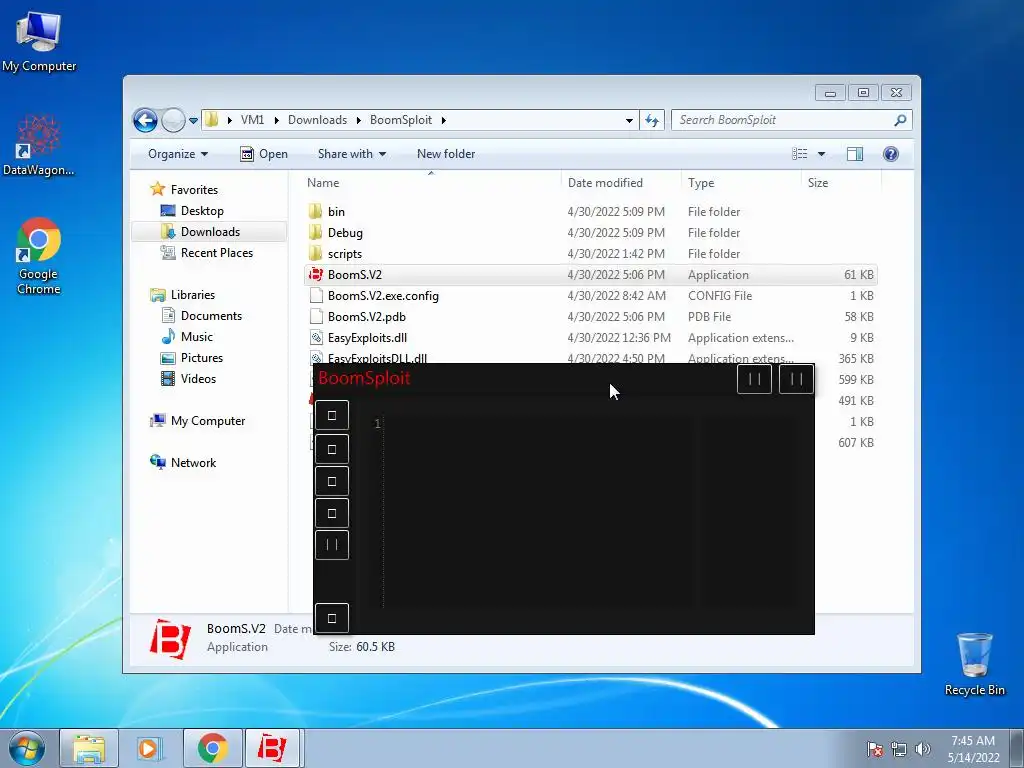Select My Computer in navigation pane
This screenshot has height=768, width=1024.
click(x=208, y=421)
